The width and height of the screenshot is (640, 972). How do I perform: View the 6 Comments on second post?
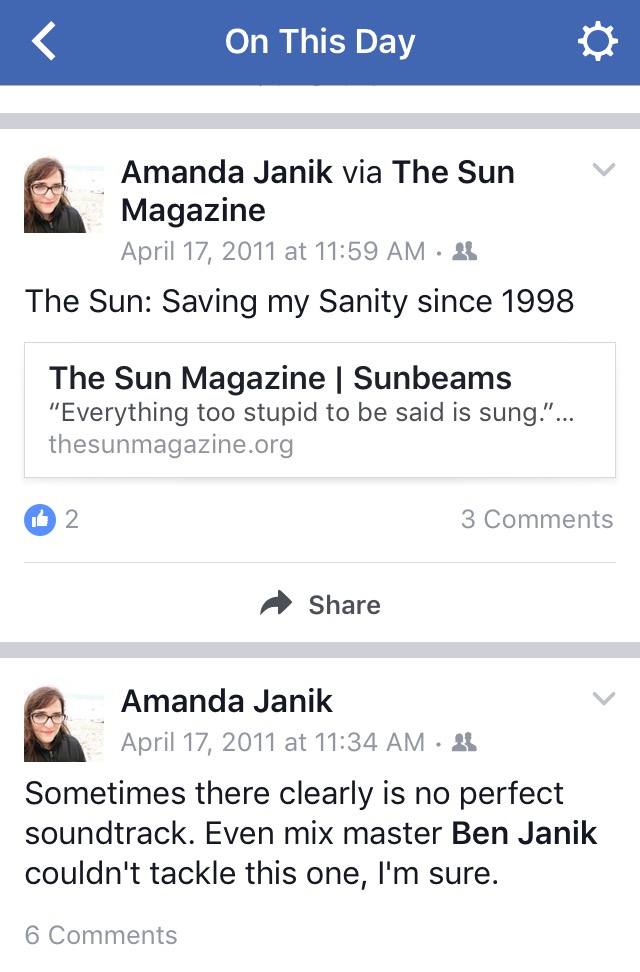pyautogui.click(x=101, y=935)
